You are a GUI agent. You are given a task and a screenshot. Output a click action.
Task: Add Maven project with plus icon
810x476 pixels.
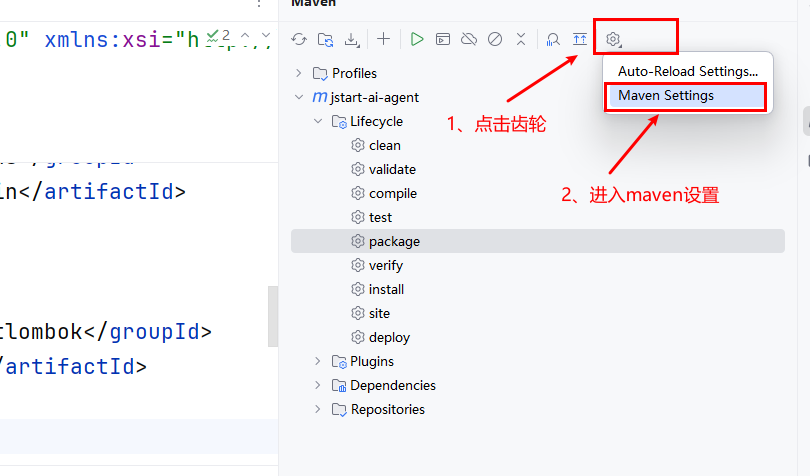pos(383,39)
